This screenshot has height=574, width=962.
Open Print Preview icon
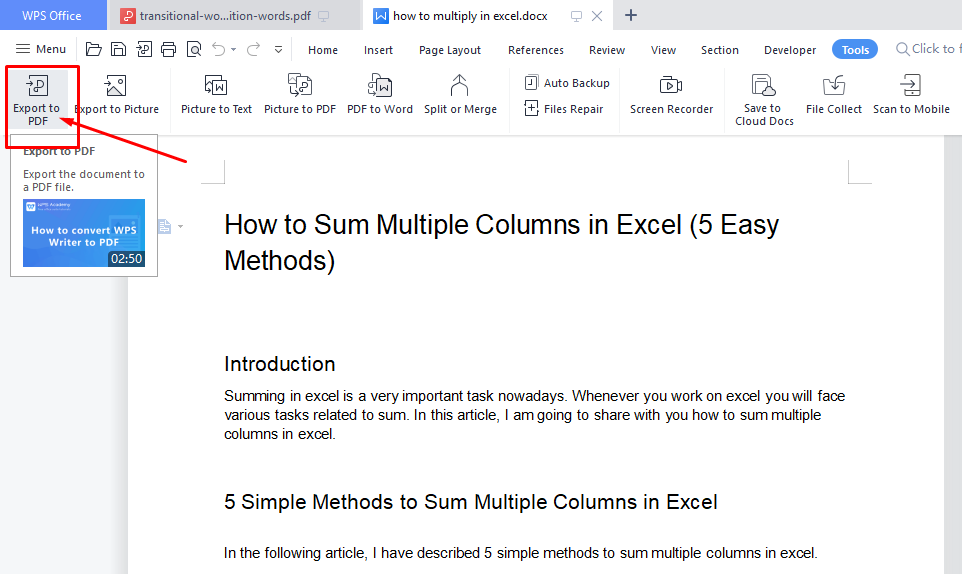194,49
